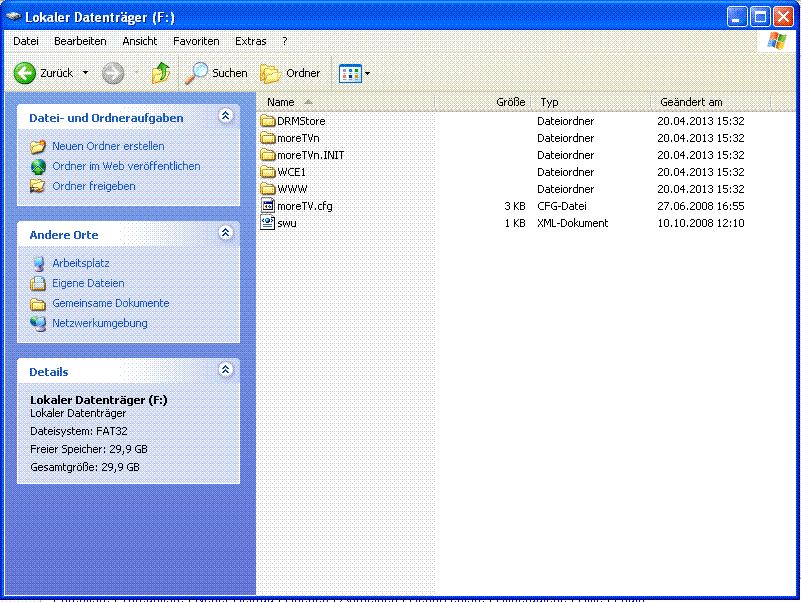
Task: Open the Extras menu
Action: 250,41
